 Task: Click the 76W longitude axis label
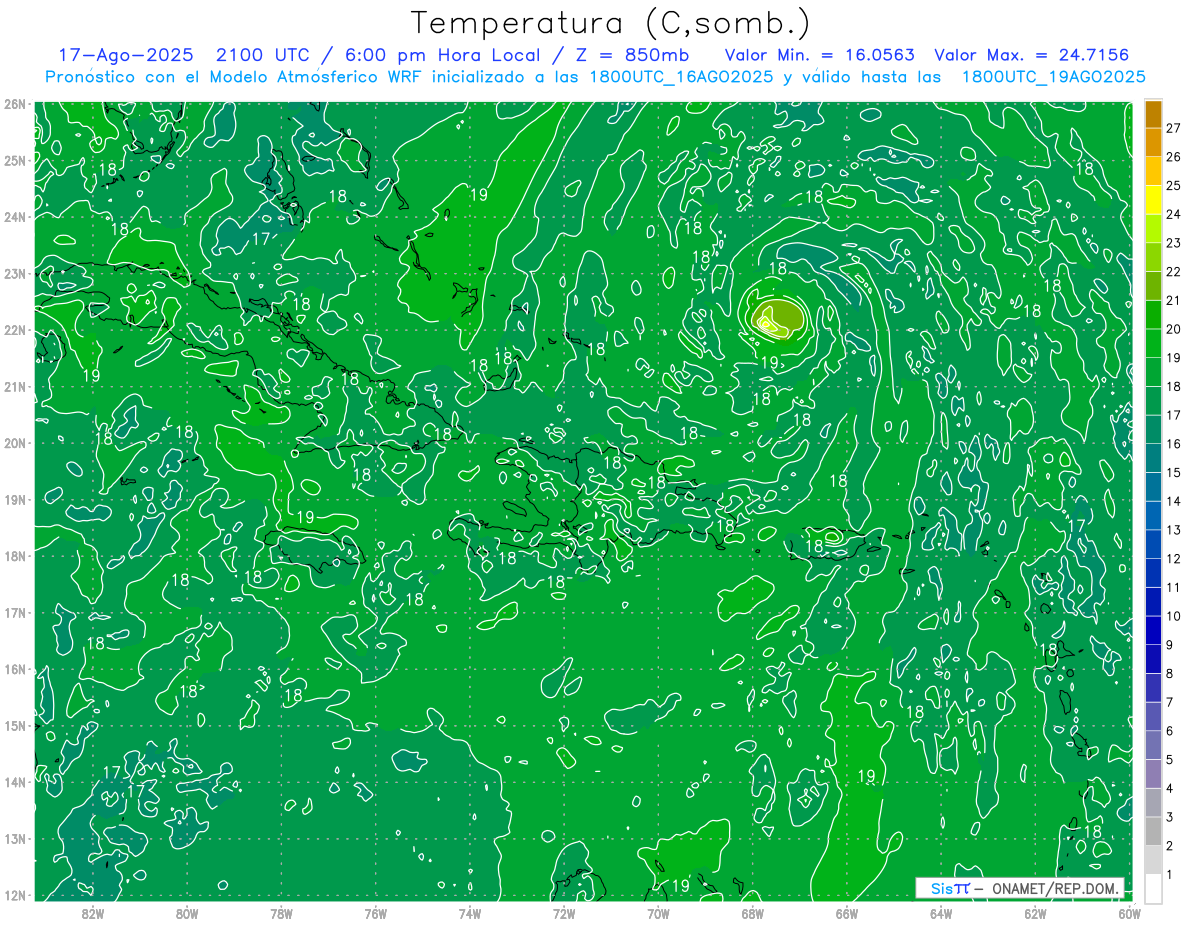376,913
